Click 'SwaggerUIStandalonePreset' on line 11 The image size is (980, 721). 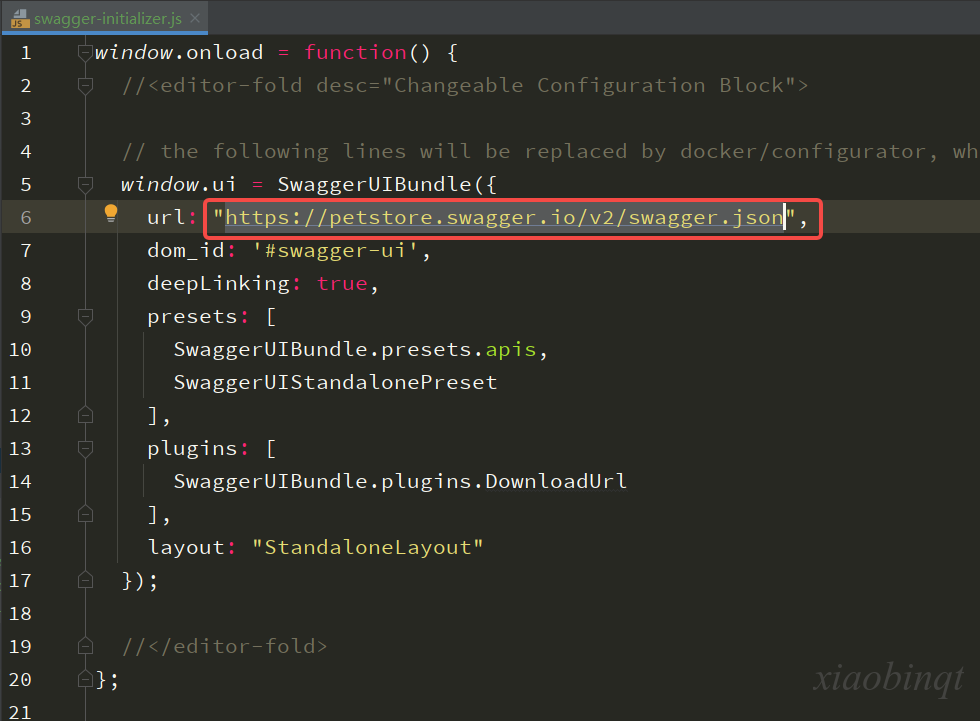pyautogui.click(x=335, y=382)
